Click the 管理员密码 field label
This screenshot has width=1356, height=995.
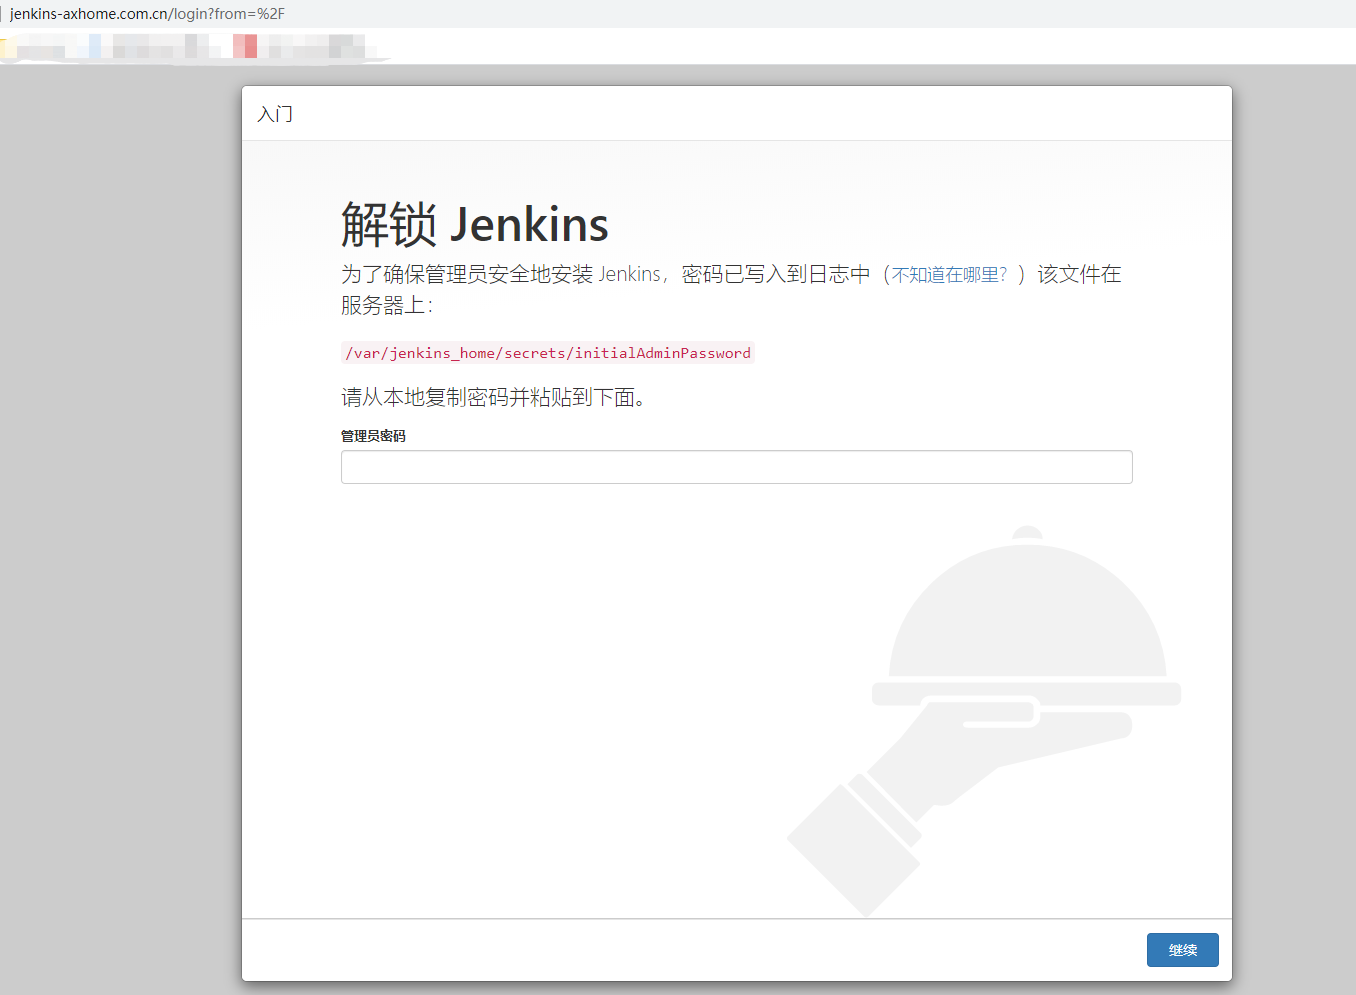tap(373, 436)
